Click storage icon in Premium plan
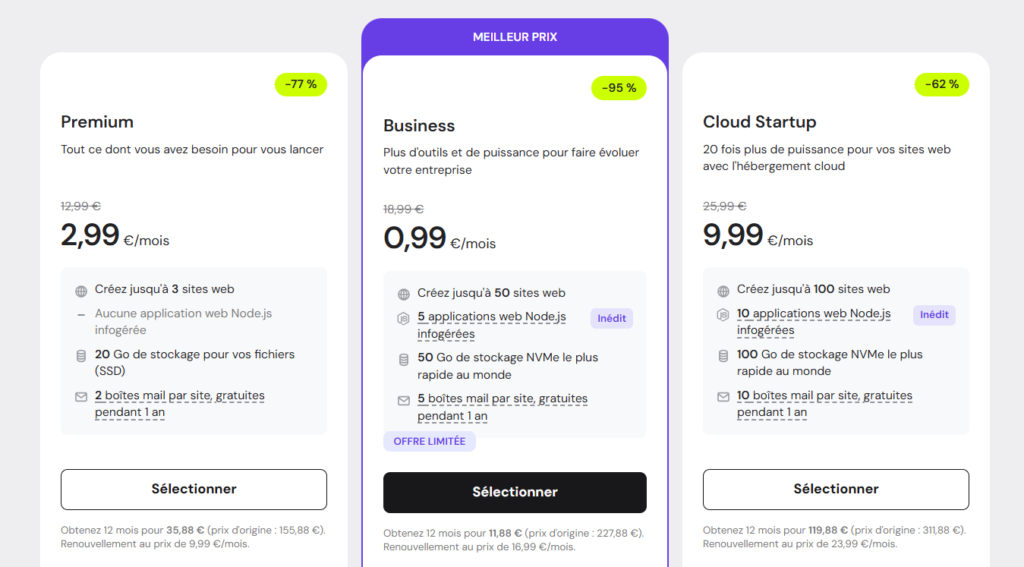Viewport: 1024px width, 567px height. (x=81, y=355)
